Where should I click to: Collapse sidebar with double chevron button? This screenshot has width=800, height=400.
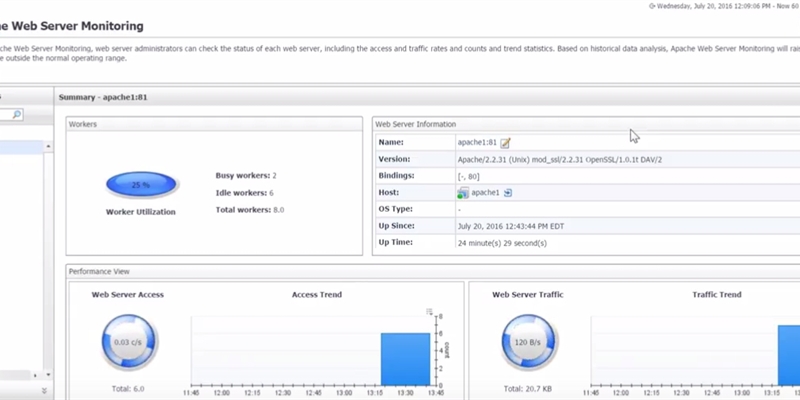click(x=44, y=390)
